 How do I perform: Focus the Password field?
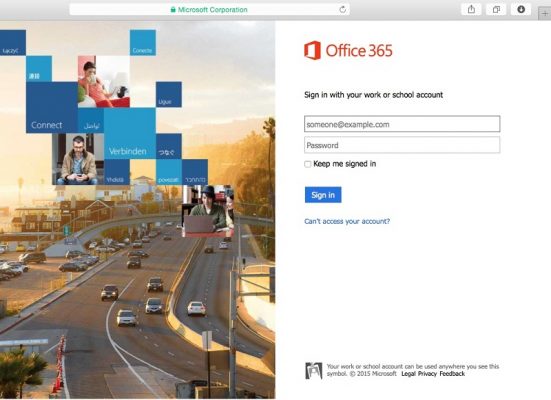[x=402, y=145]
